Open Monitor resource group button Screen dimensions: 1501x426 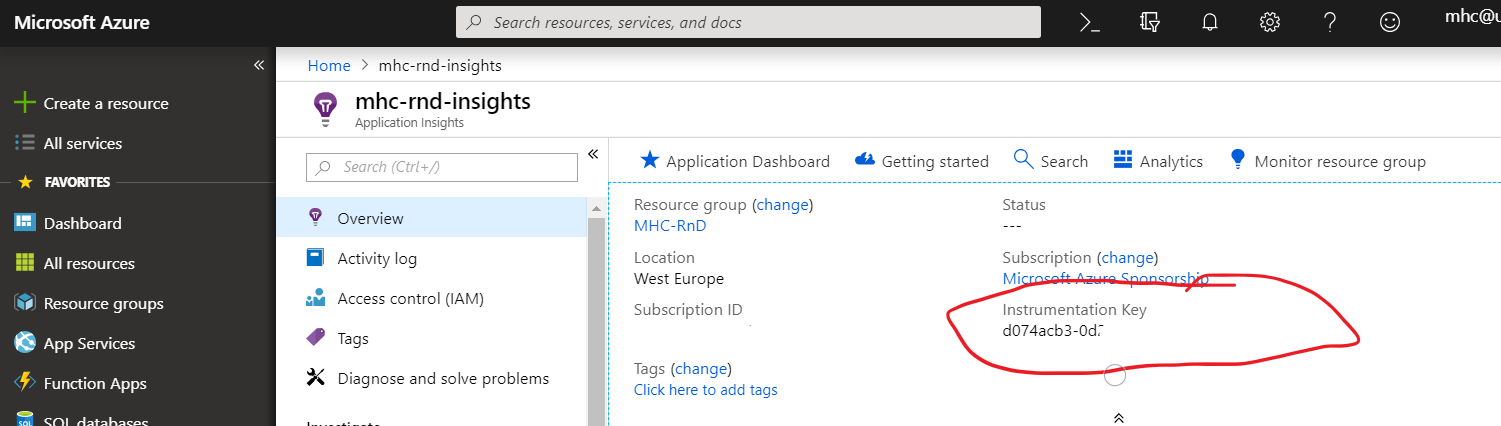coord(1327,160)
